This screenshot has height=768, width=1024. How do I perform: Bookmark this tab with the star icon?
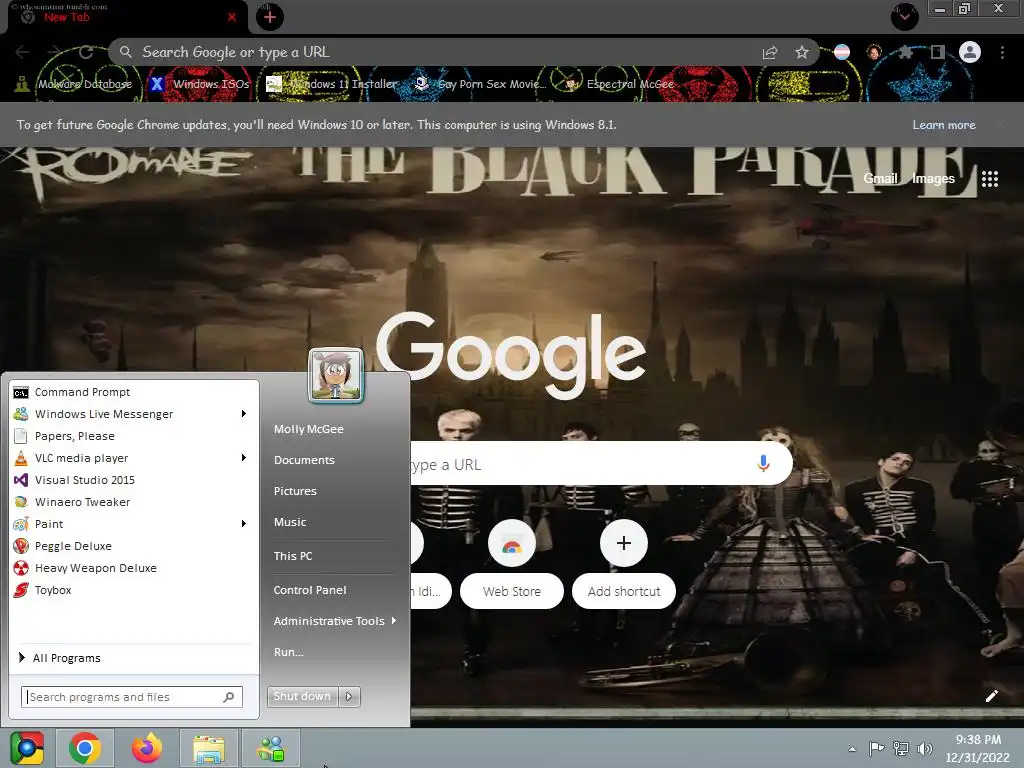point(802,52)
